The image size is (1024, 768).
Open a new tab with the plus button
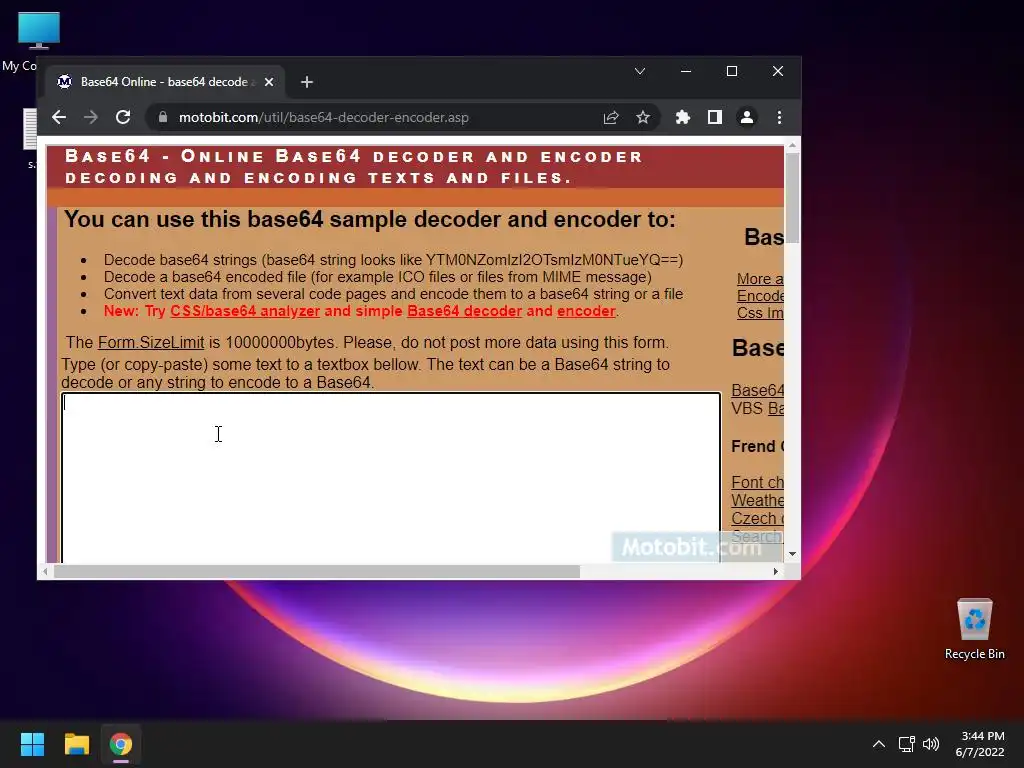(x=307, y=82)
